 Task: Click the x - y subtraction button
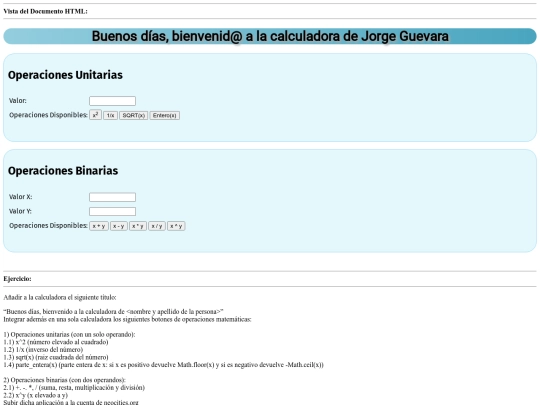coord(119,226)
